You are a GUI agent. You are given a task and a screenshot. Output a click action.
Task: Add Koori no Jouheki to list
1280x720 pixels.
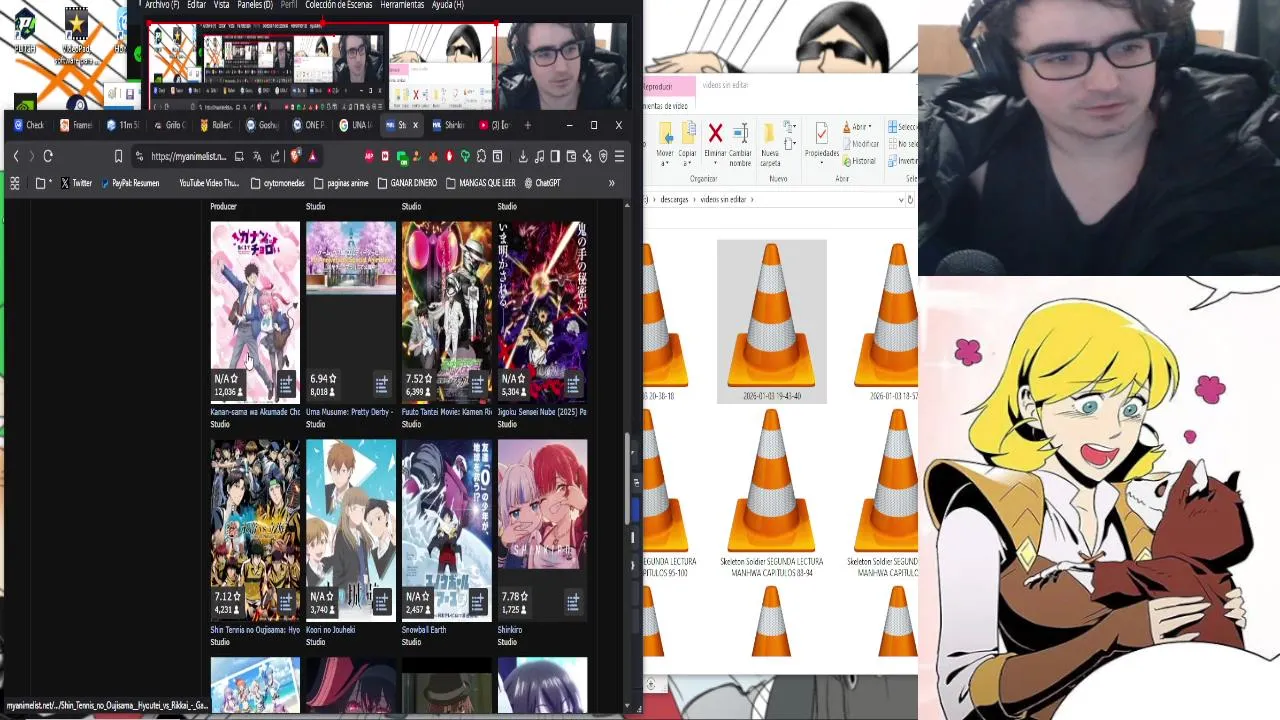[381, 602]
